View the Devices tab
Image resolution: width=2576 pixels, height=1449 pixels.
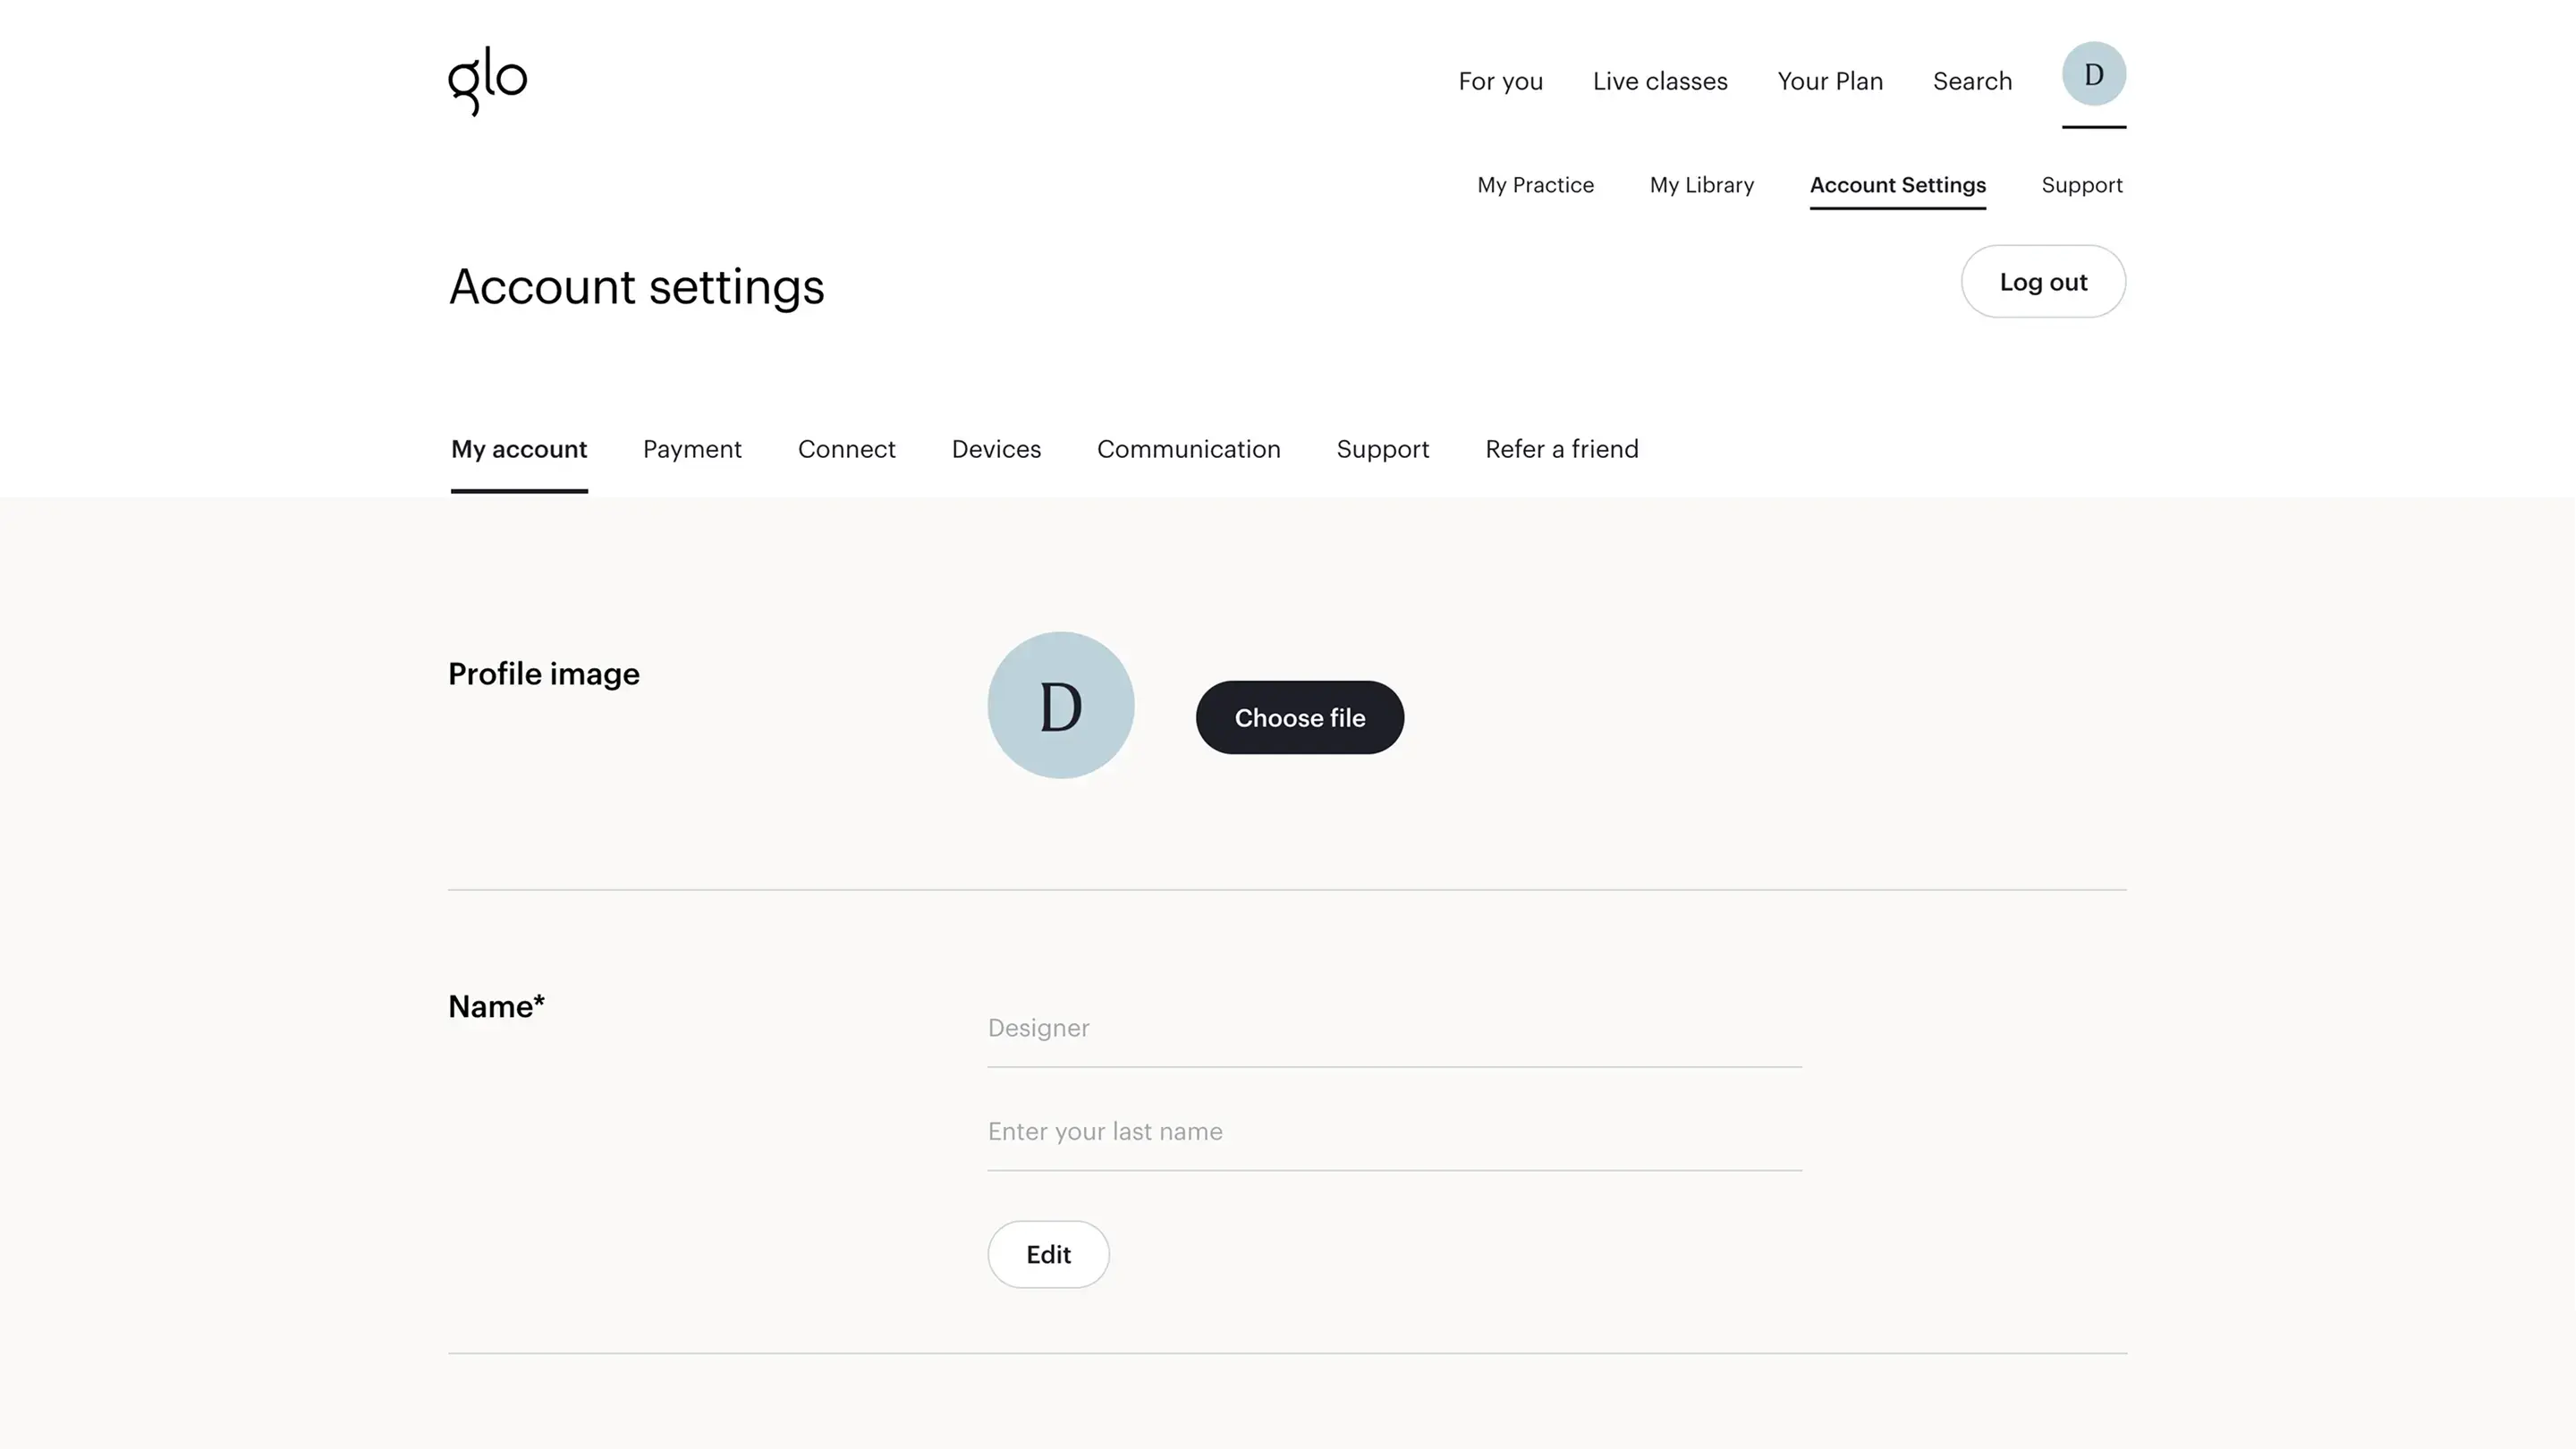point(996,449)
